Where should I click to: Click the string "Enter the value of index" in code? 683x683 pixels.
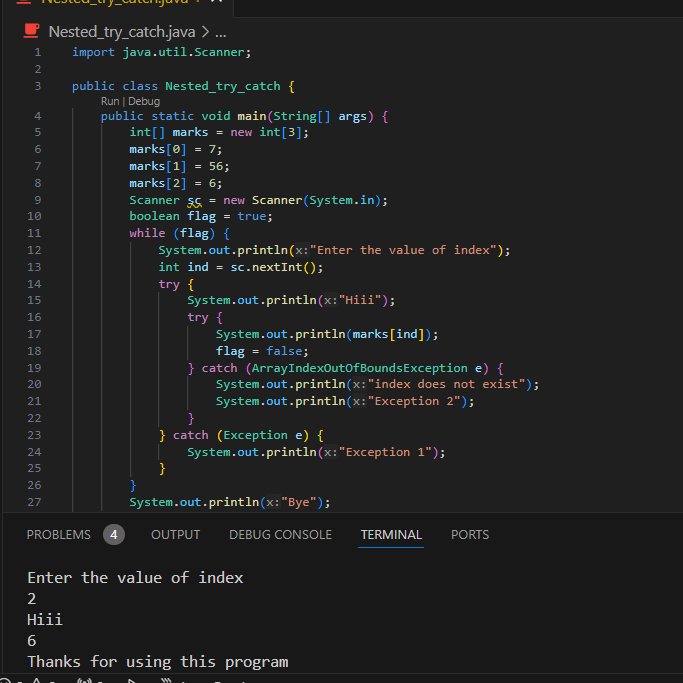403,250
